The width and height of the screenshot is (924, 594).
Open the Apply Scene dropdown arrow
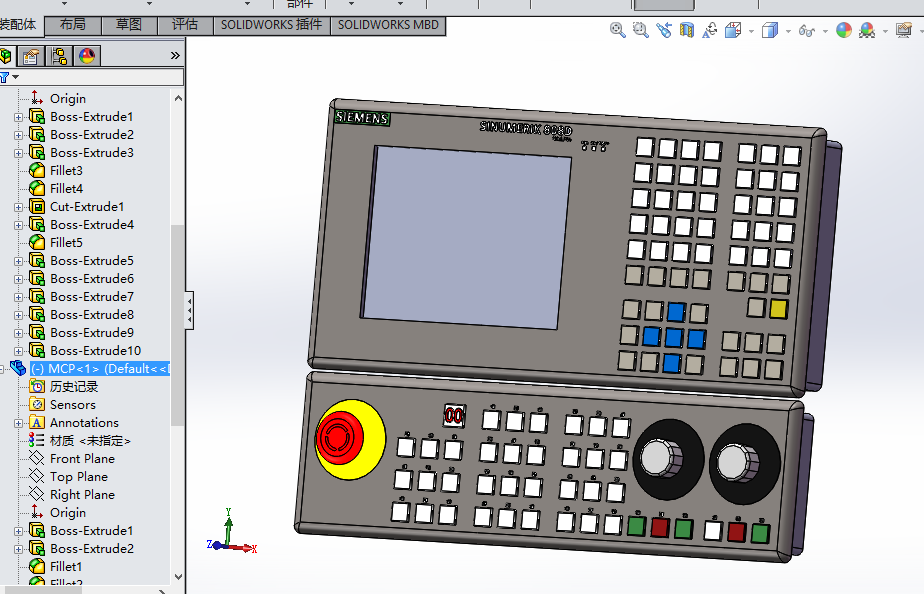(x=885, y=31)
